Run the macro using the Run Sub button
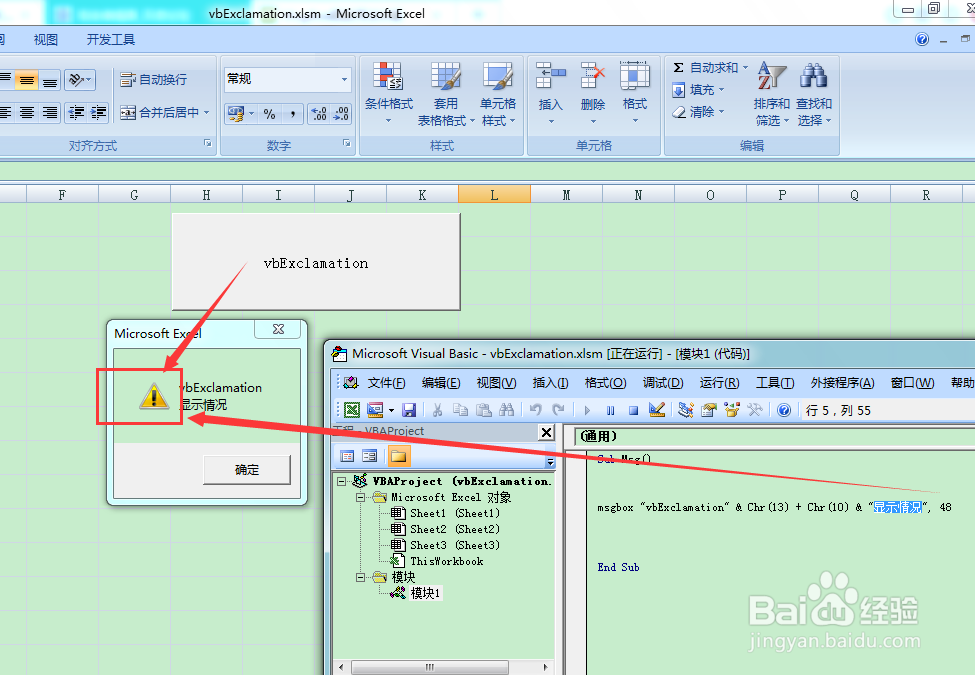This screenshot has height=675, width=975. pos(587,409)
